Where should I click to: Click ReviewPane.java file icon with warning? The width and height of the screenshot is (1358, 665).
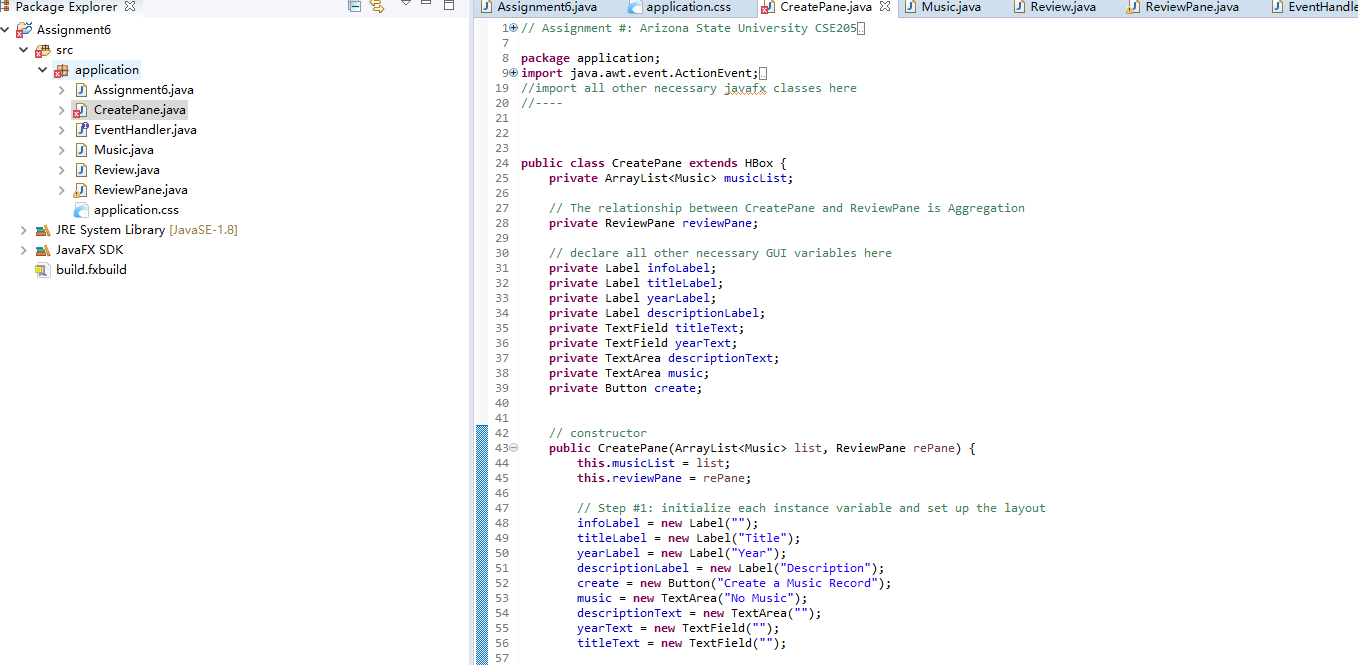click(x=81, y=190)
